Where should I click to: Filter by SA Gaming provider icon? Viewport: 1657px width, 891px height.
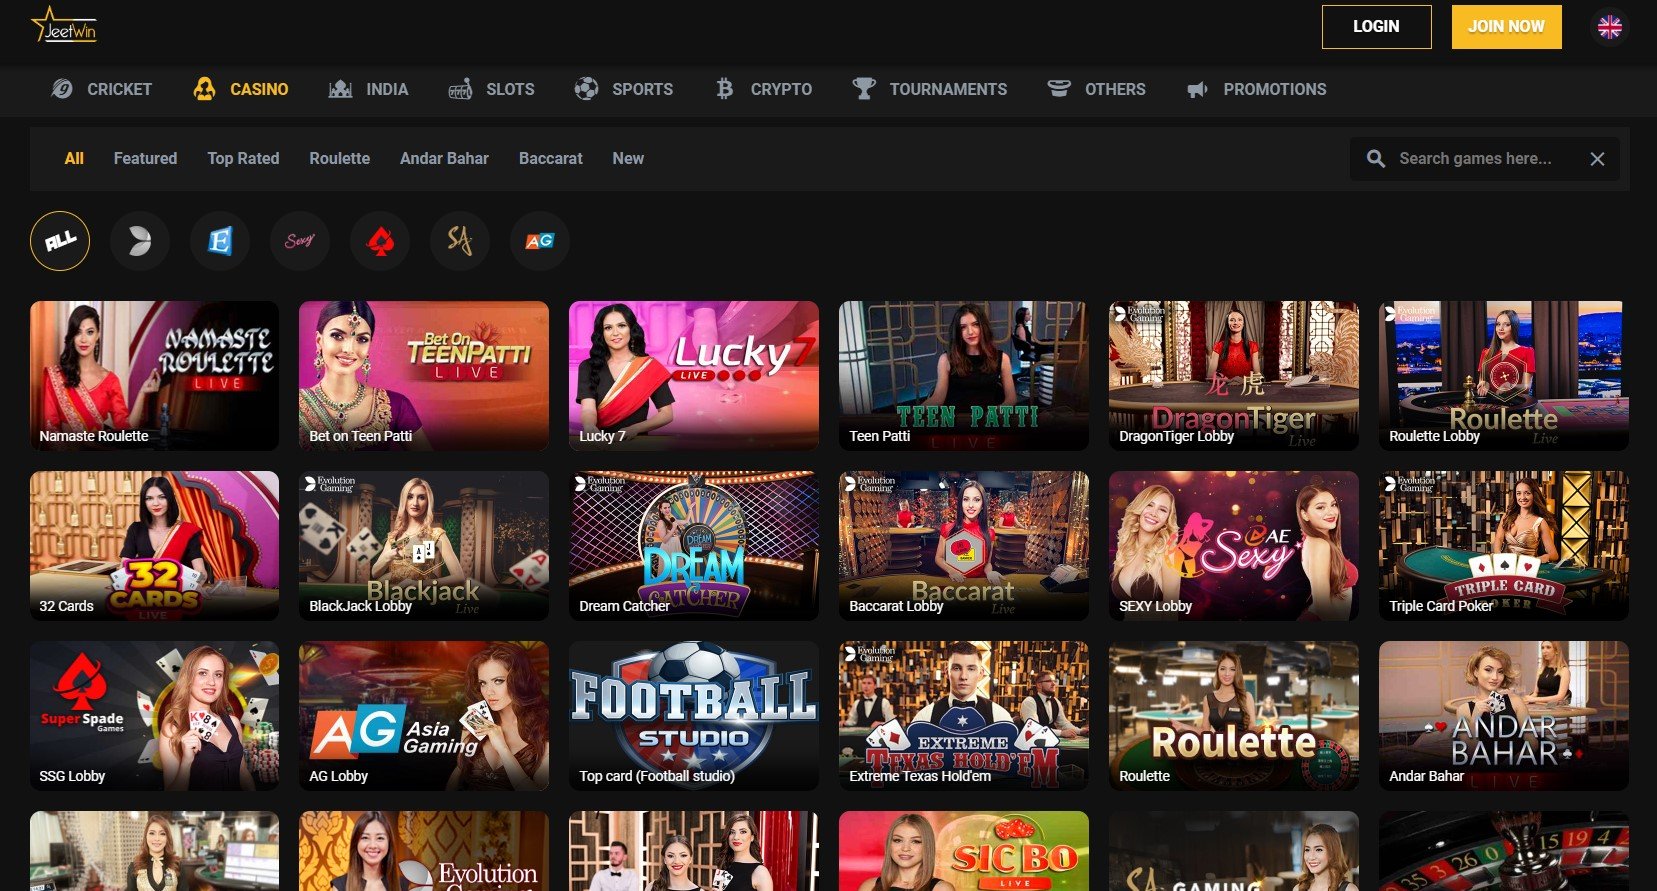[x=460, y=241]
